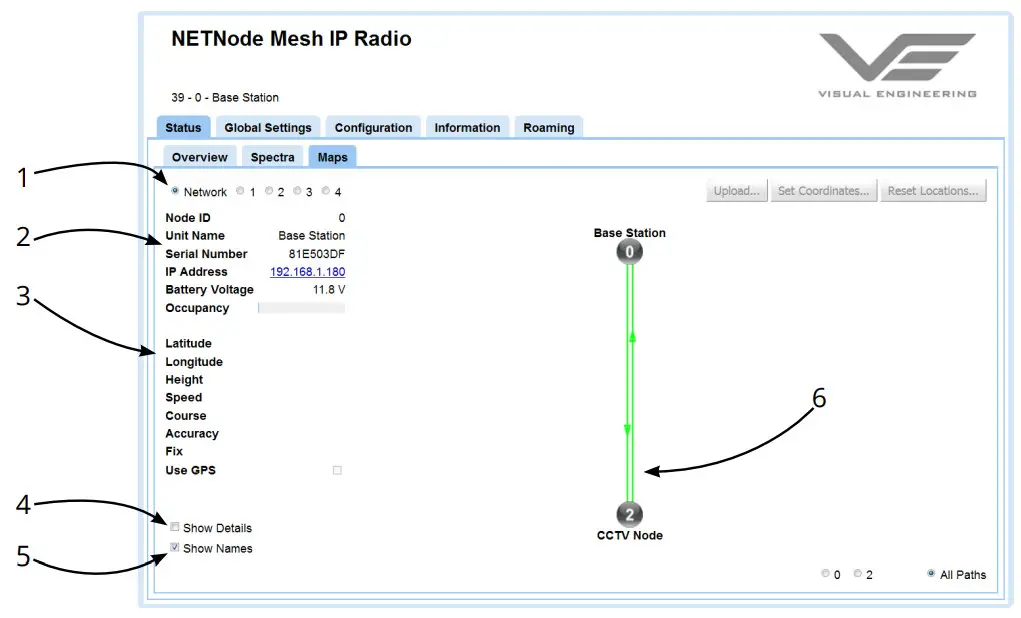Select the Spectra sub-tab
Viewport: 1021px width, 618px height.
(x=270, y=157)
